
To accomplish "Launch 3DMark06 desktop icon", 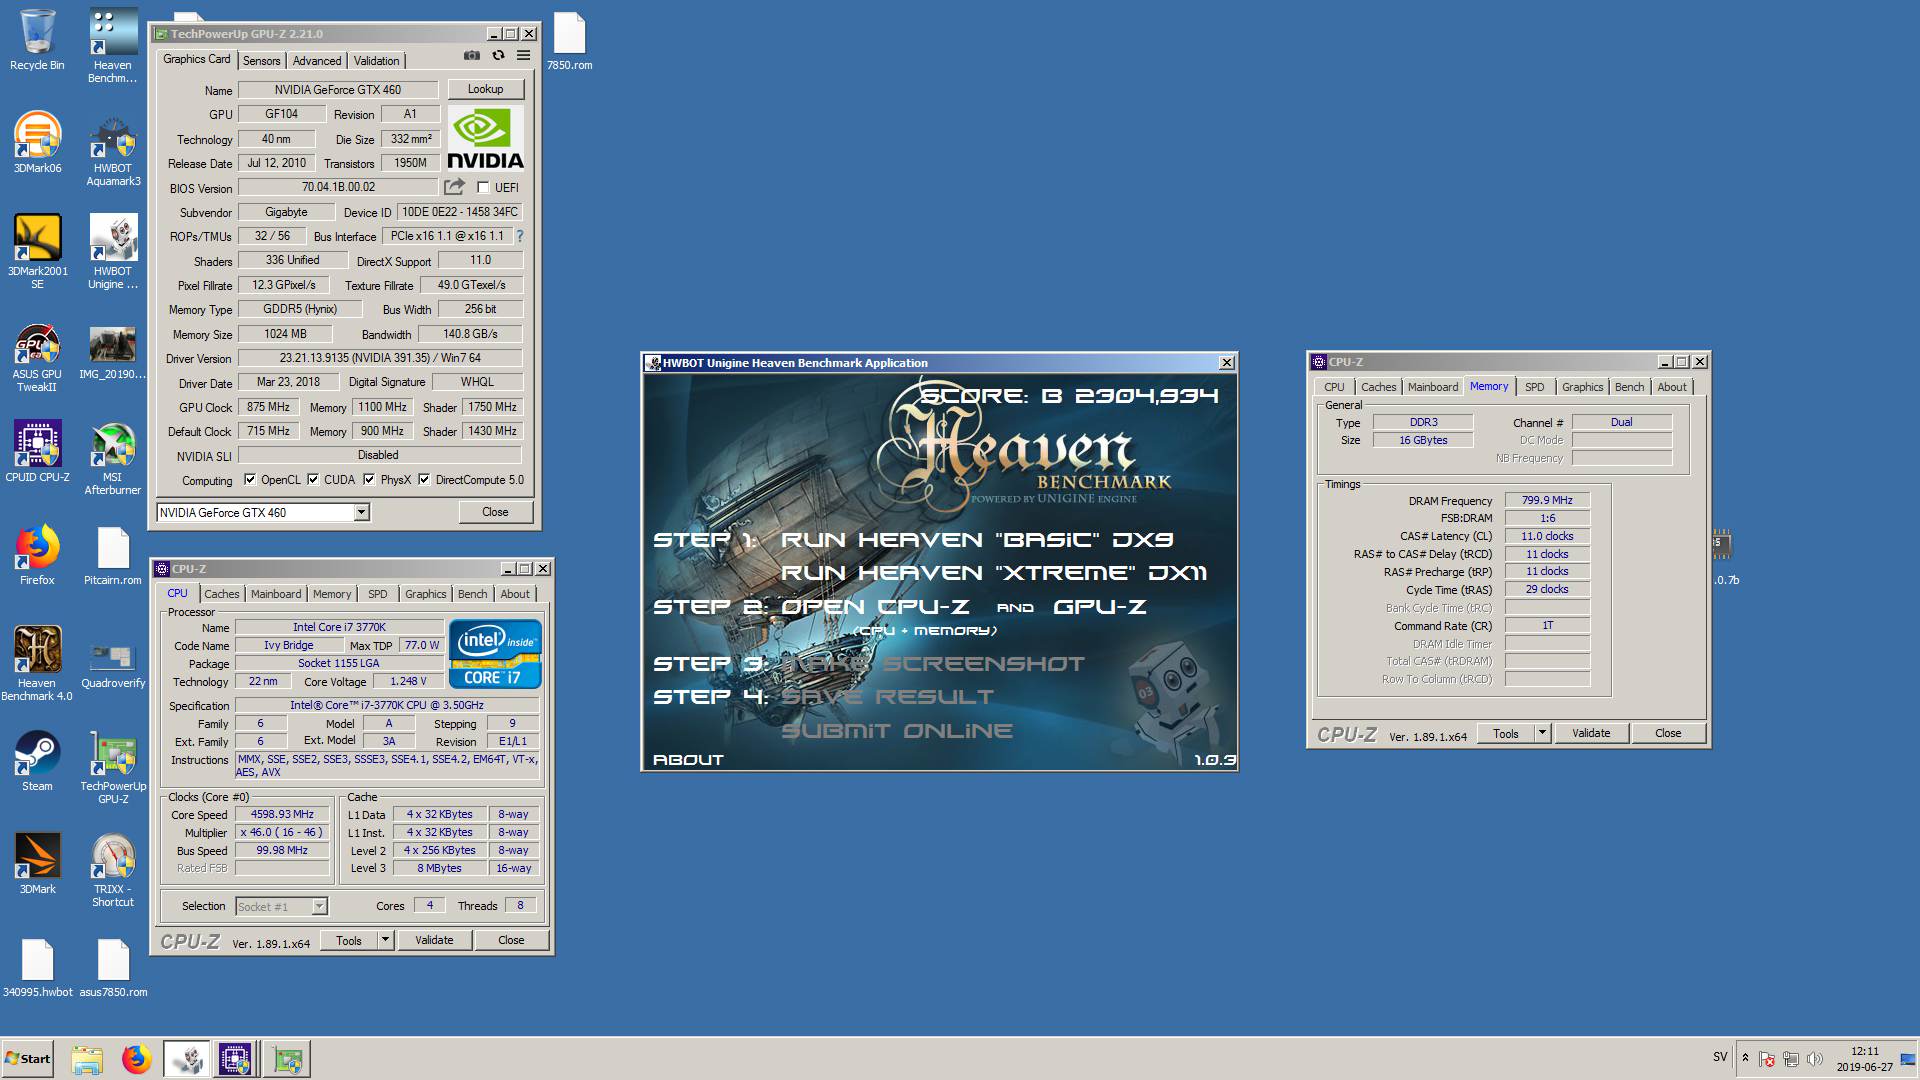I will coord(37,143).
